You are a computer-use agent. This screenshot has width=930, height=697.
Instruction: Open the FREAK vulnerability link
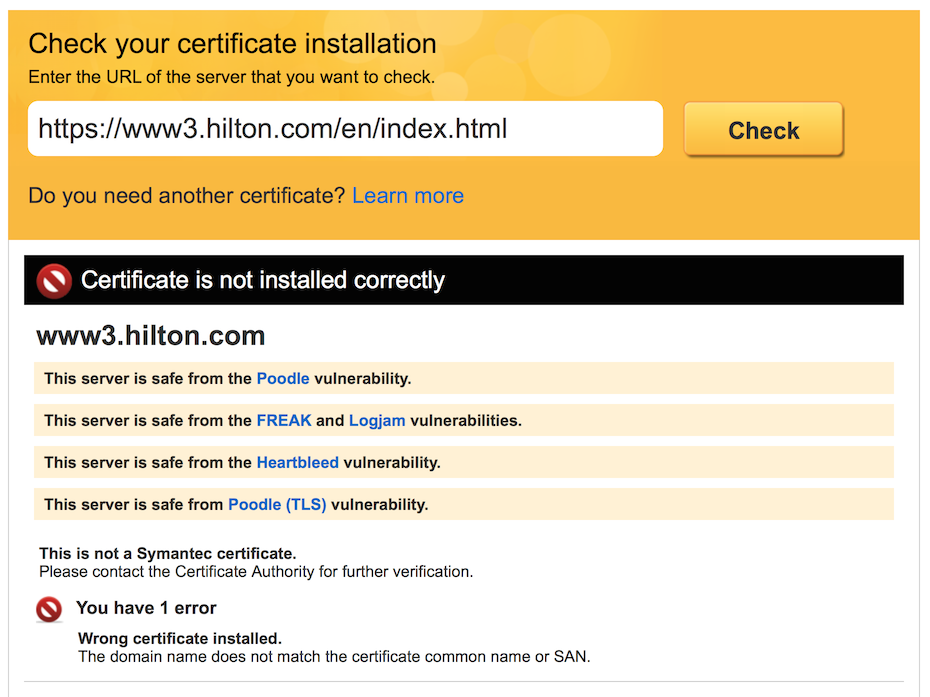[284, 421]
